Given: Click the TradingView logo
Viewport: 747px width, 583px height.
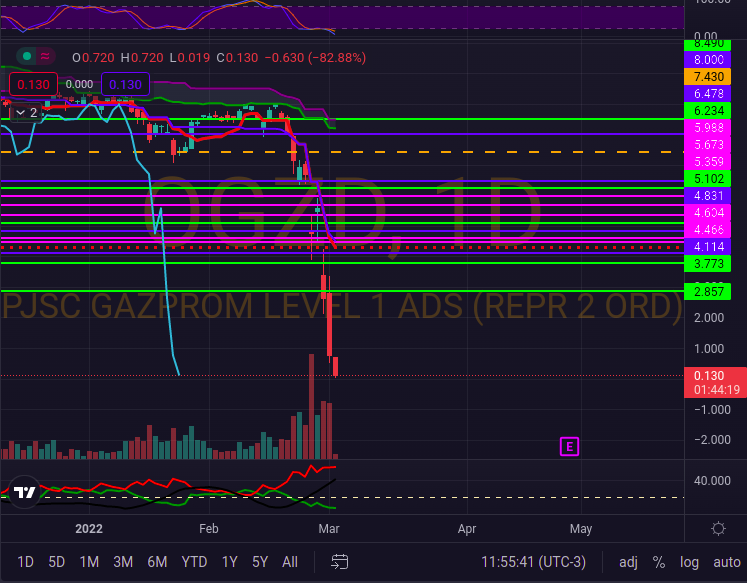Looking at the screenshot, I should [24, 492].
